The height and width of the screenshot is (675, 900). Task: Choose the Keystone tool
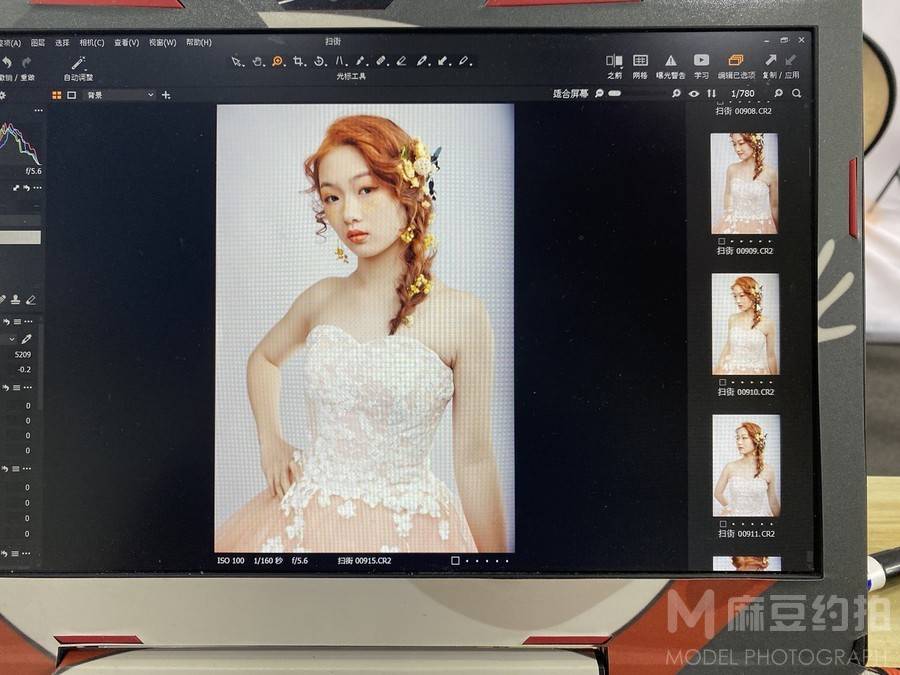341,61
